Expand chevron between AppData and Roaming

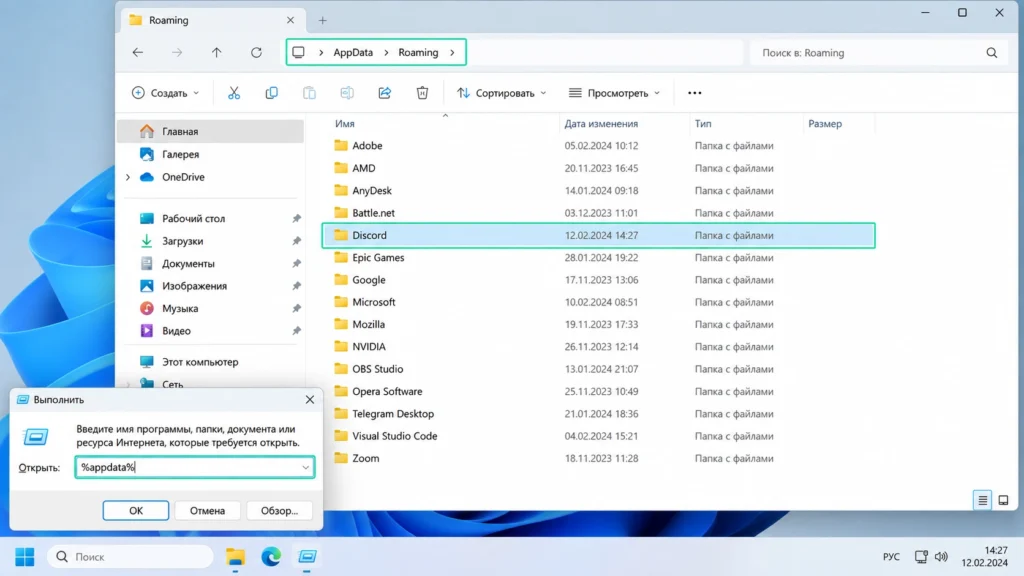(386, 52)
